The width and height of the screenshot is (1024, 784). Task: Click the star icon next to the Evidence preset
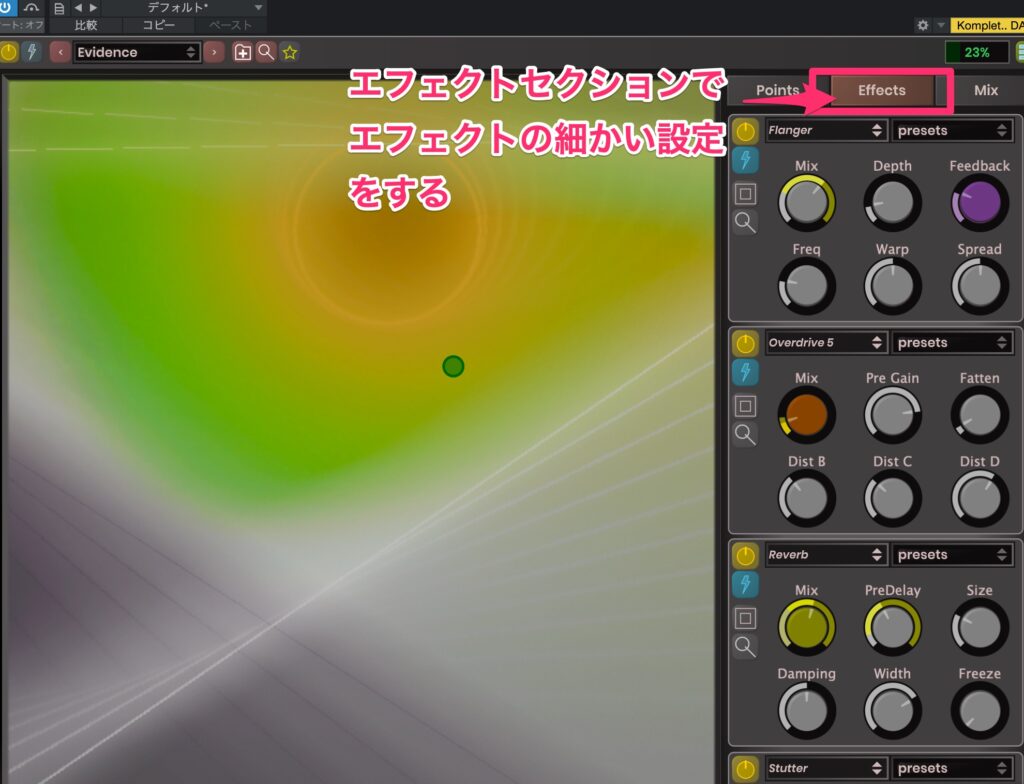tap(289, 52)
